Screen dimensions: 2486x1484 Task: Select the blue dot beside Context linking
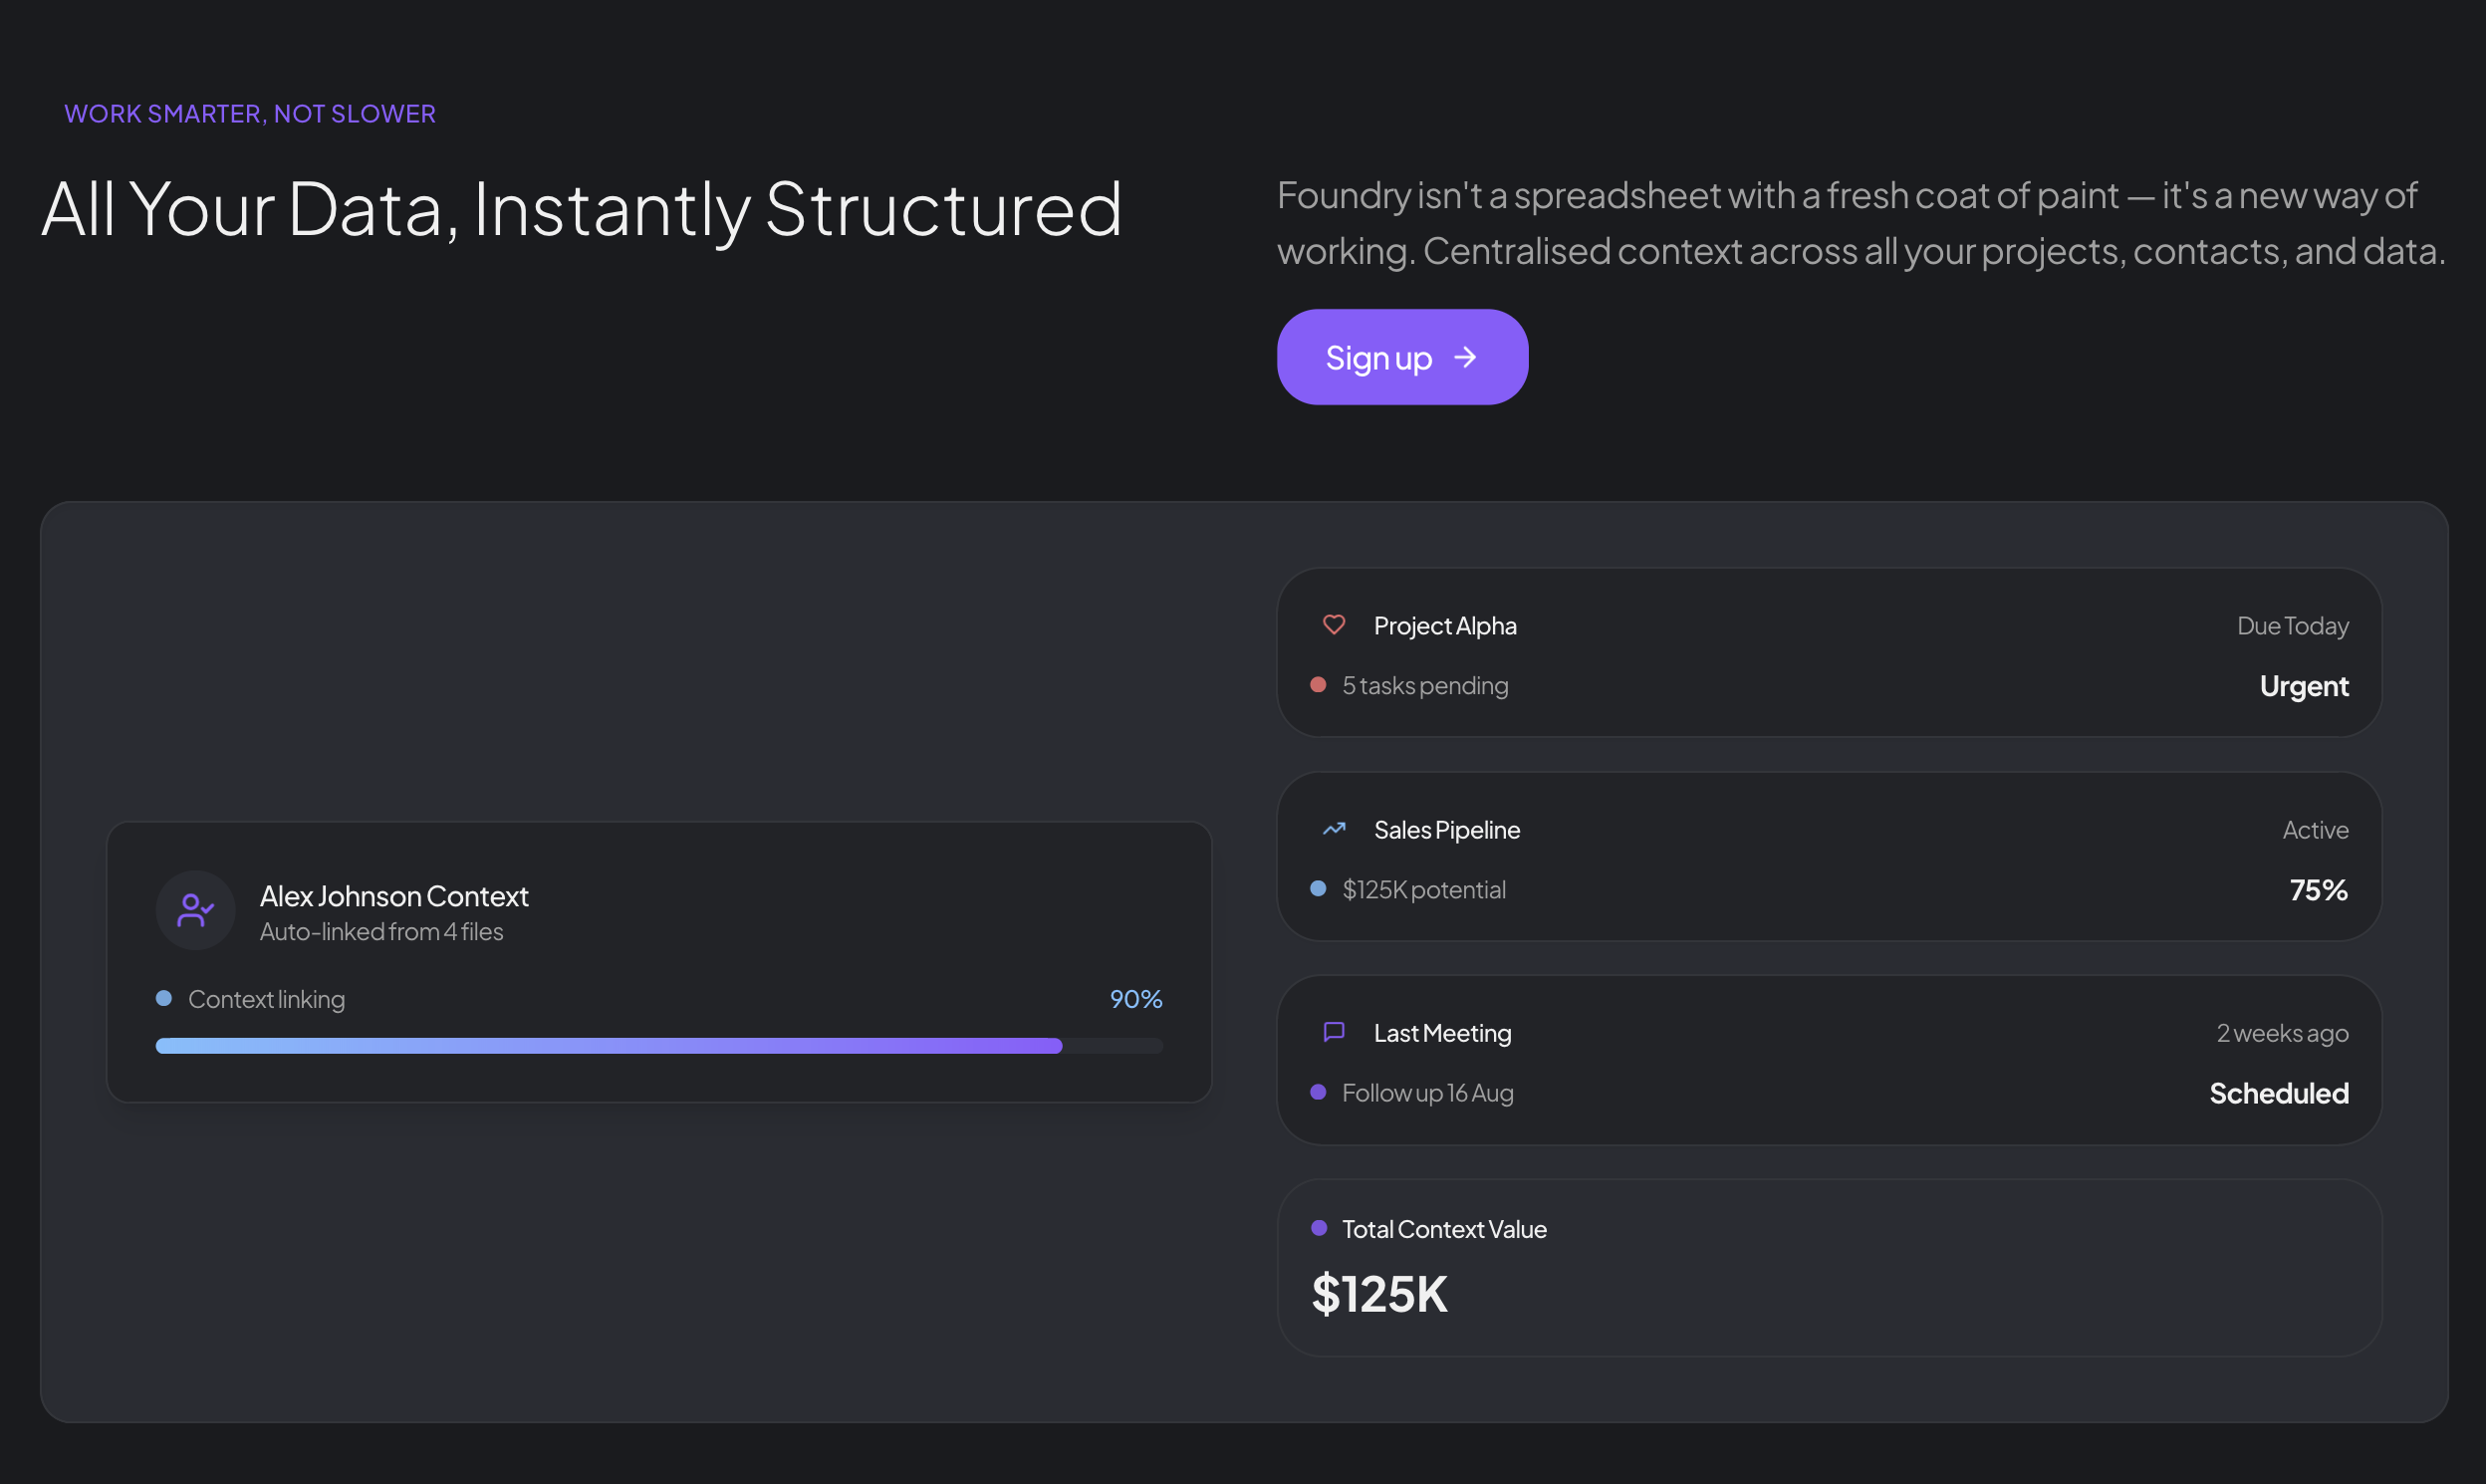164,998
